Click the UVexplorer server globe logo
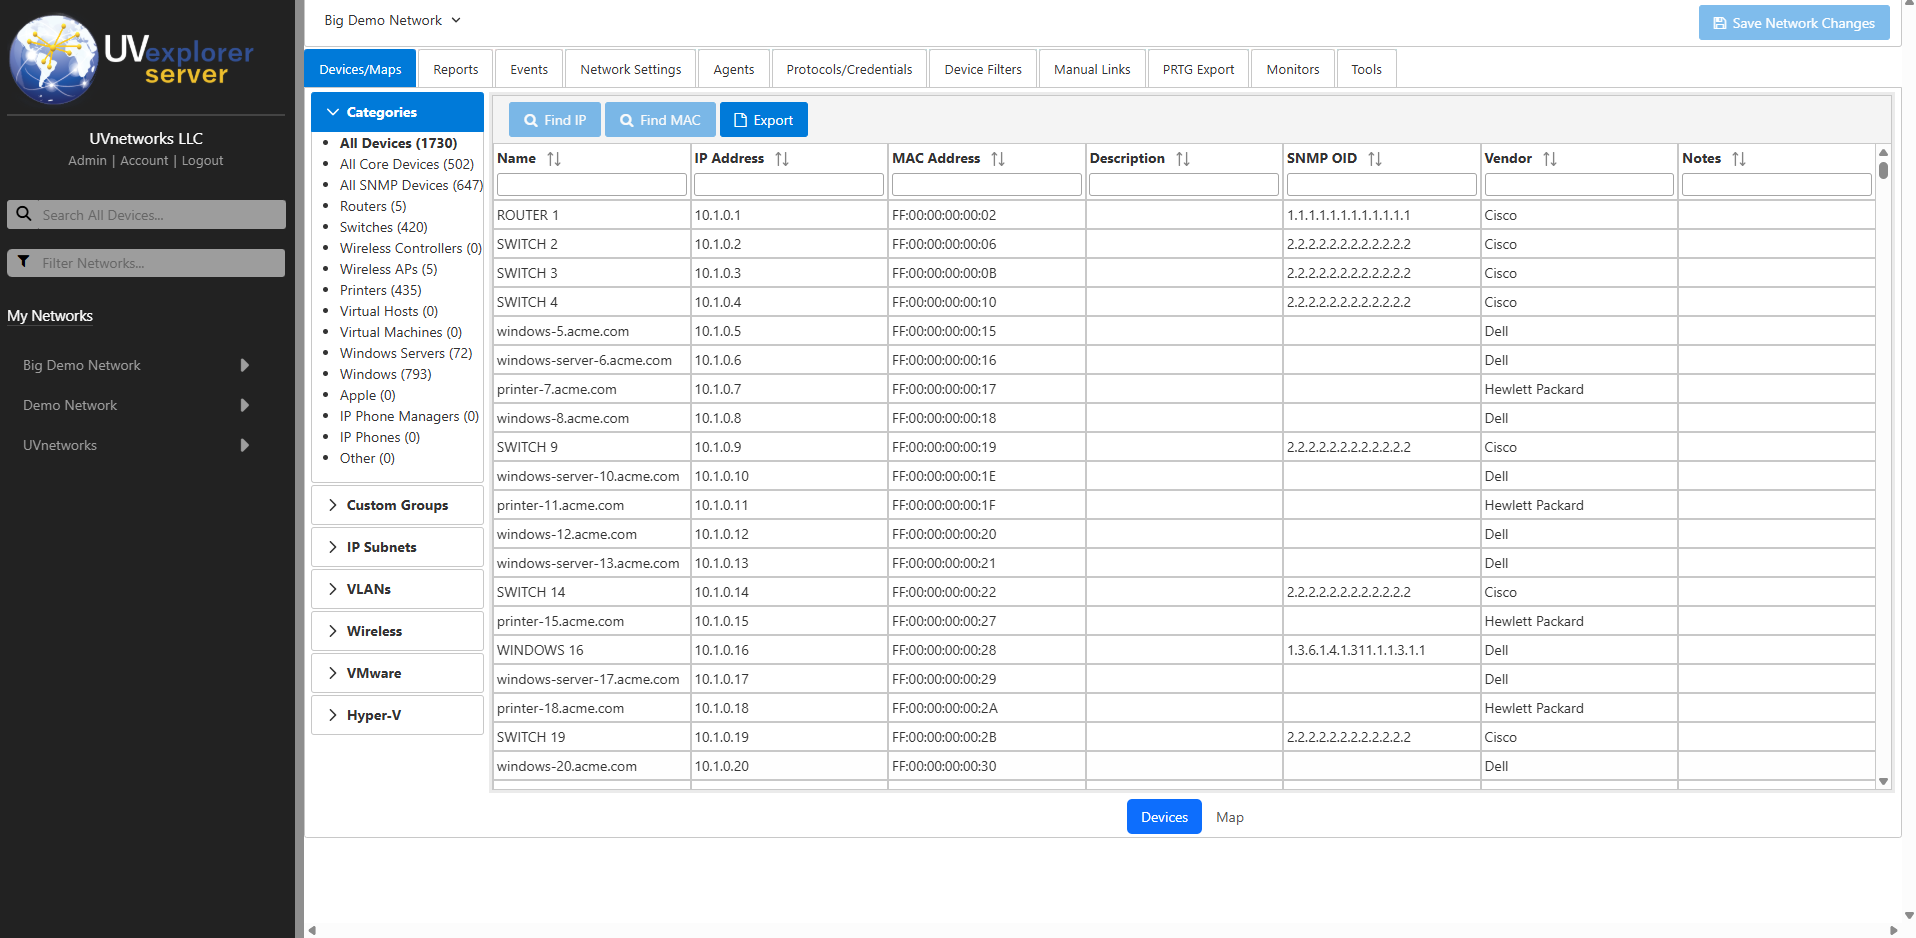Screen dimensions: 1916x938 [54, 60]
